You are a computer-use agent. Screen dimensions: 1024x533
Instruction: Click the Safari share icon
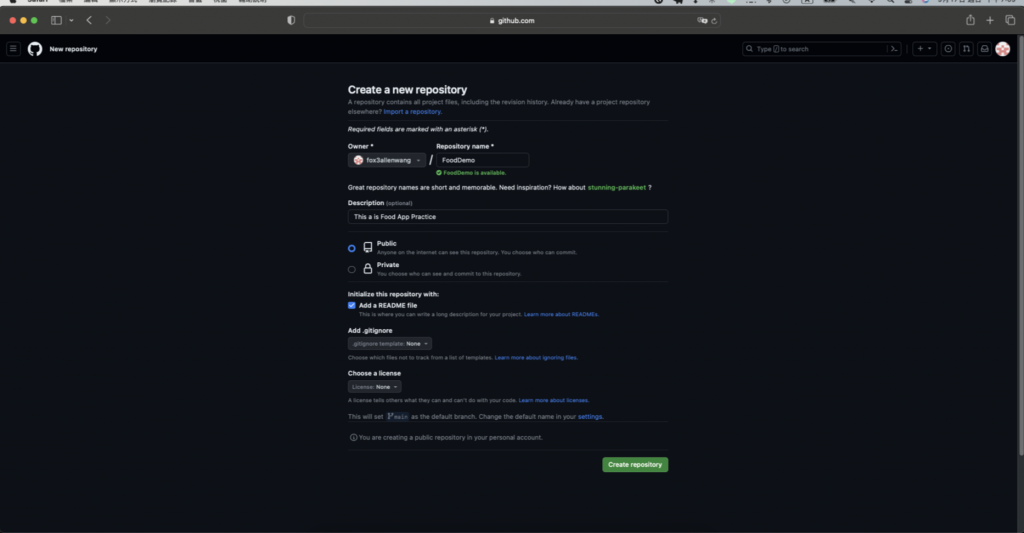click(970, 20)
